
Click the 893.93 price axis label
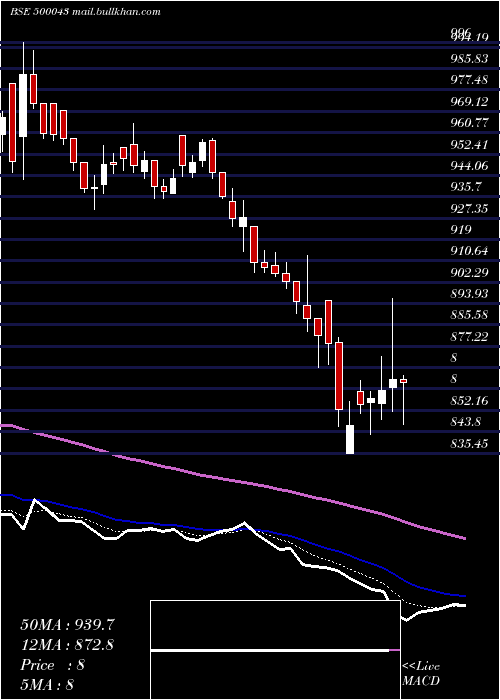(469, 294)
